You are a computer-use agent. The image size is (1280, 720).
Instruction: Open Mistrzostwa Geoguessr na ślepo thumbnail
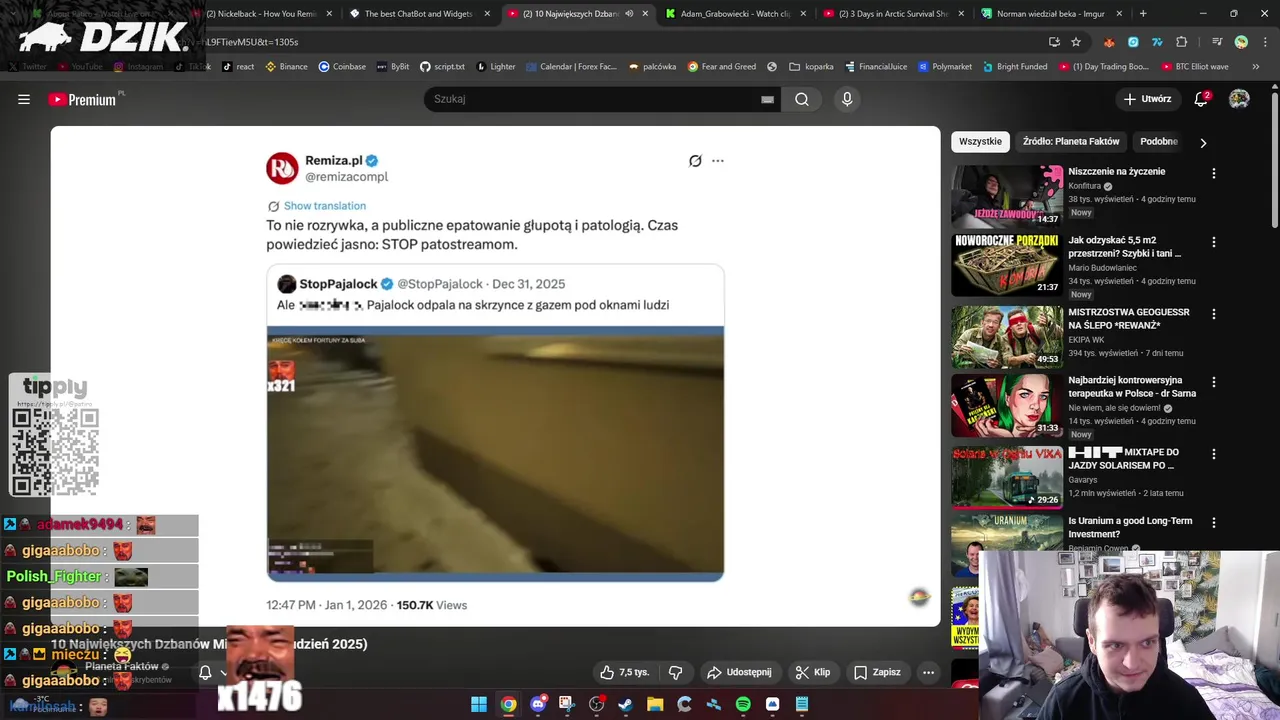point(1007,336)
